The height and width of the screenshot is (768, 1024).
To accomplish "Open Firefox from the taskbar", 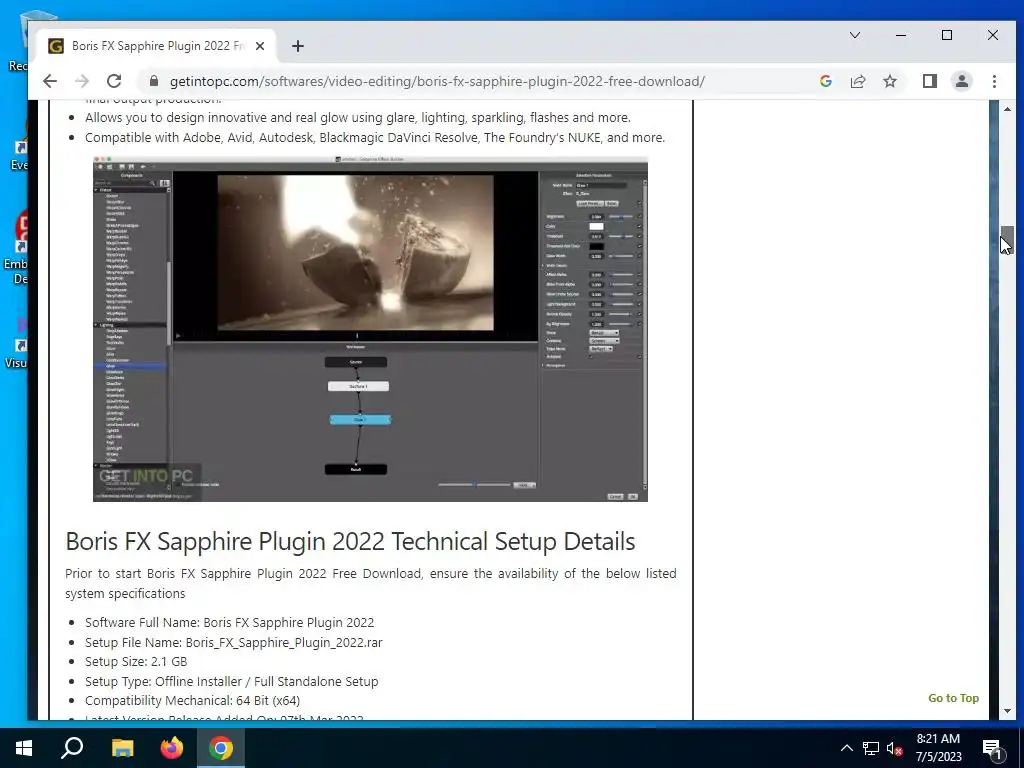I will [172, 748].
